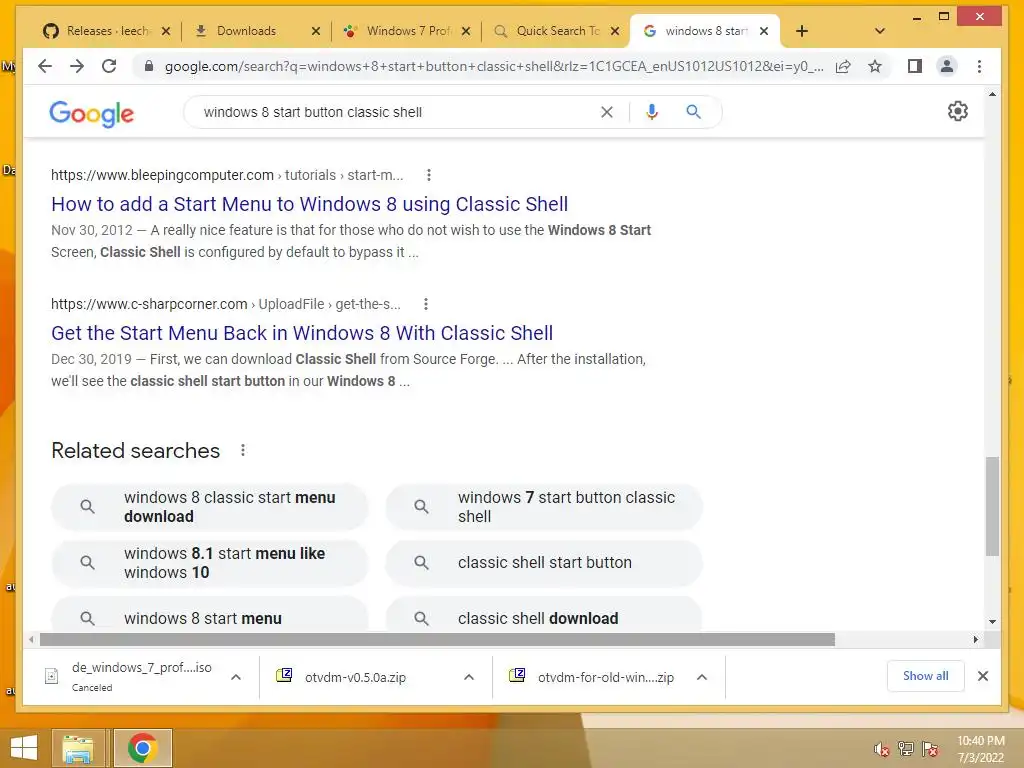This screenshot has height=768, width=1024.
Task: Open Related searches more options
Action: pyautogui.click(x=243, y=451)
